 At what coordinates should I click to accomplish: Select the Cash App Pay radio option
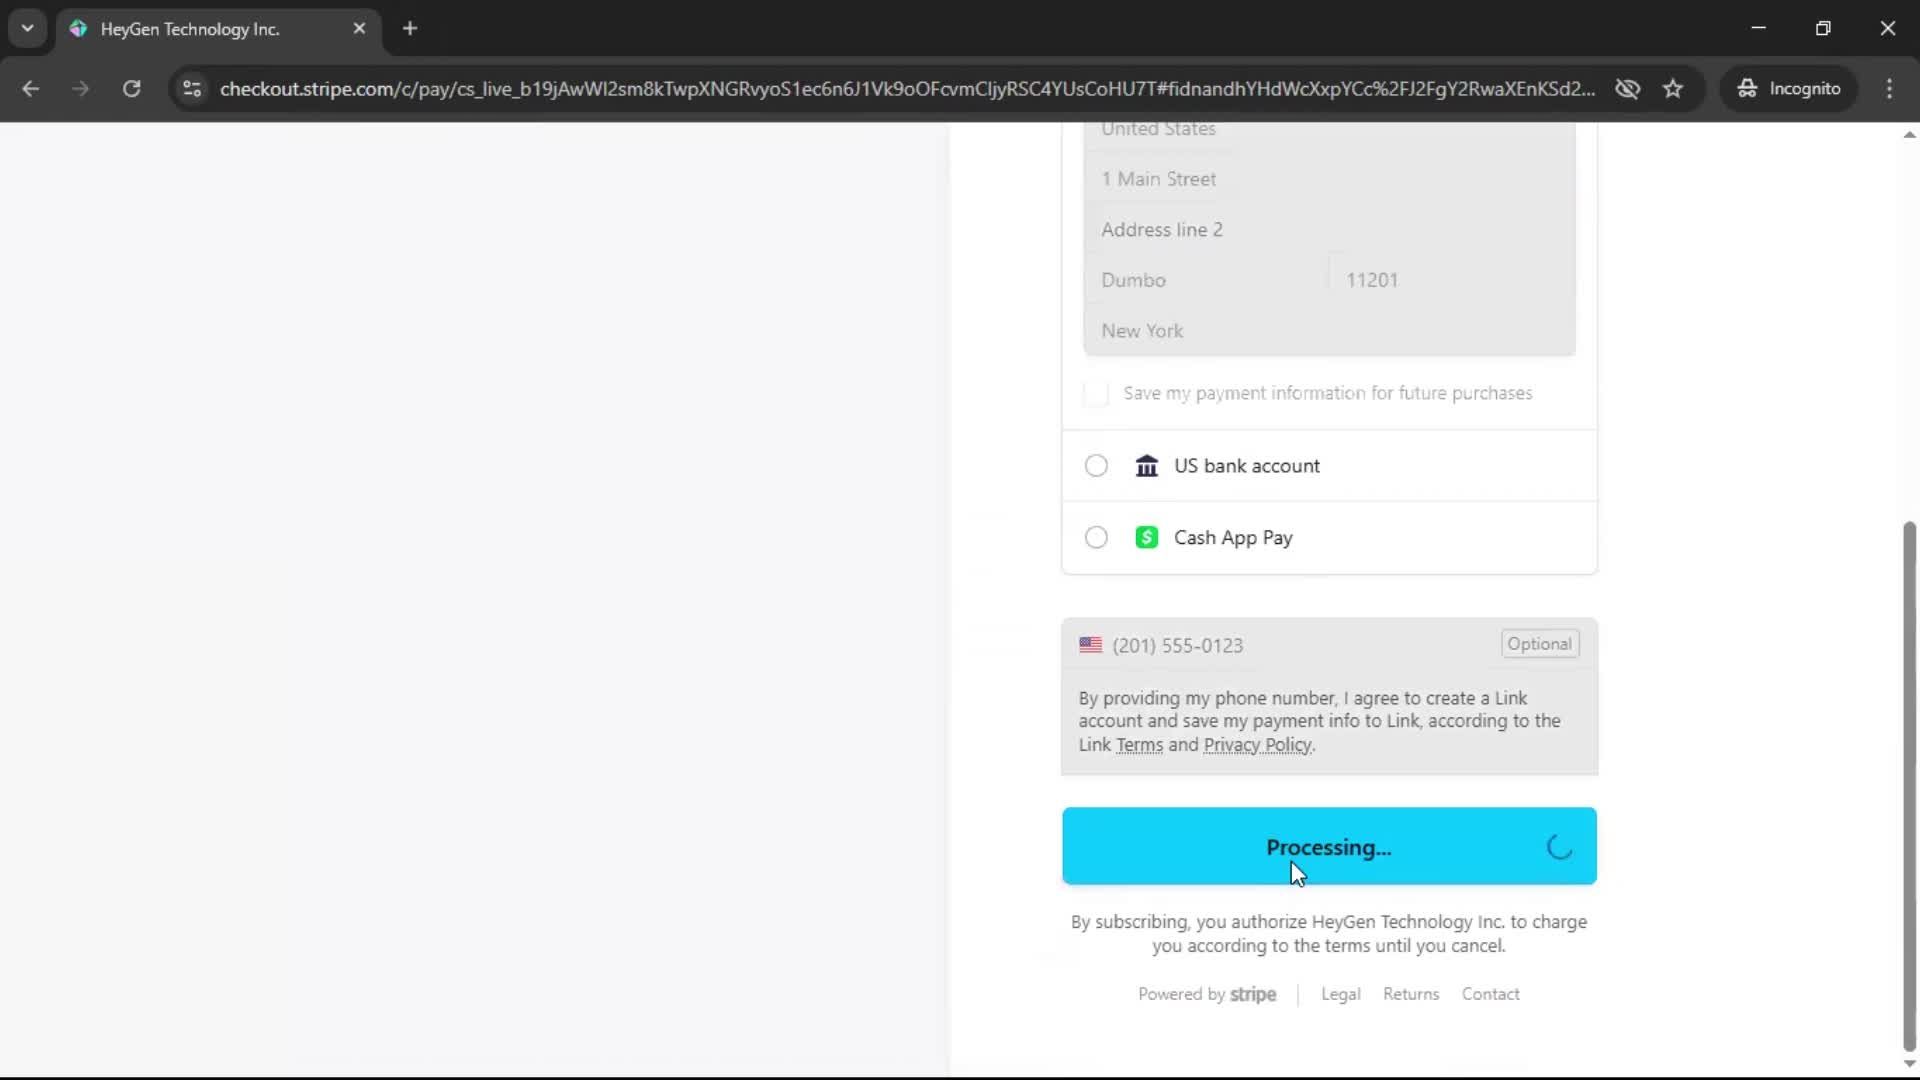1096,538
